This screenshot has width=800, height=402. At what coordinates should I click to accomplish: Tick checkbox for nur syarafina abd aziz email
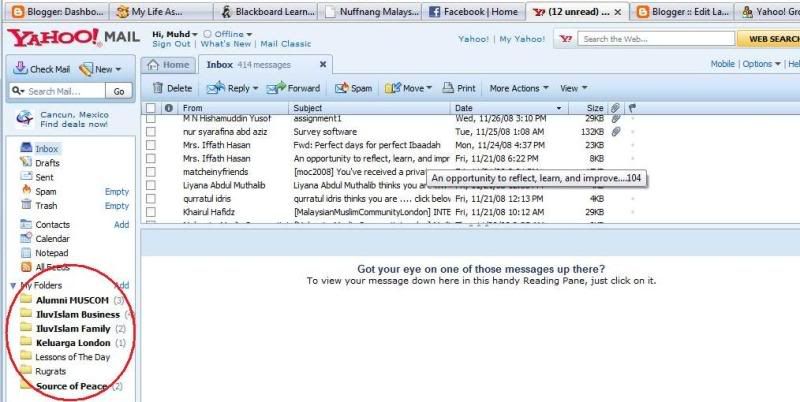point(151,132)
